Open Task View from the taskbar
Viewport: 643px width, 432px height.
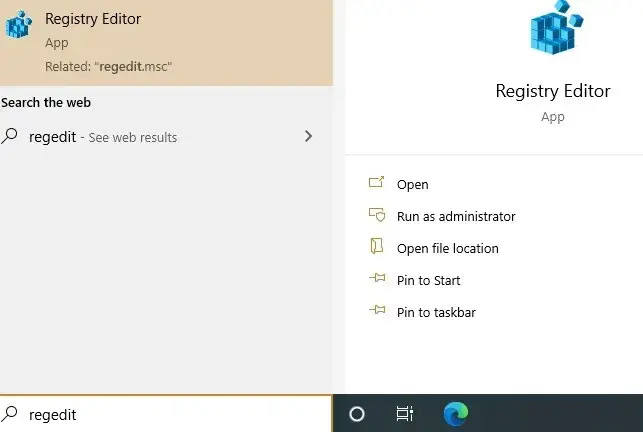(405, 414)
